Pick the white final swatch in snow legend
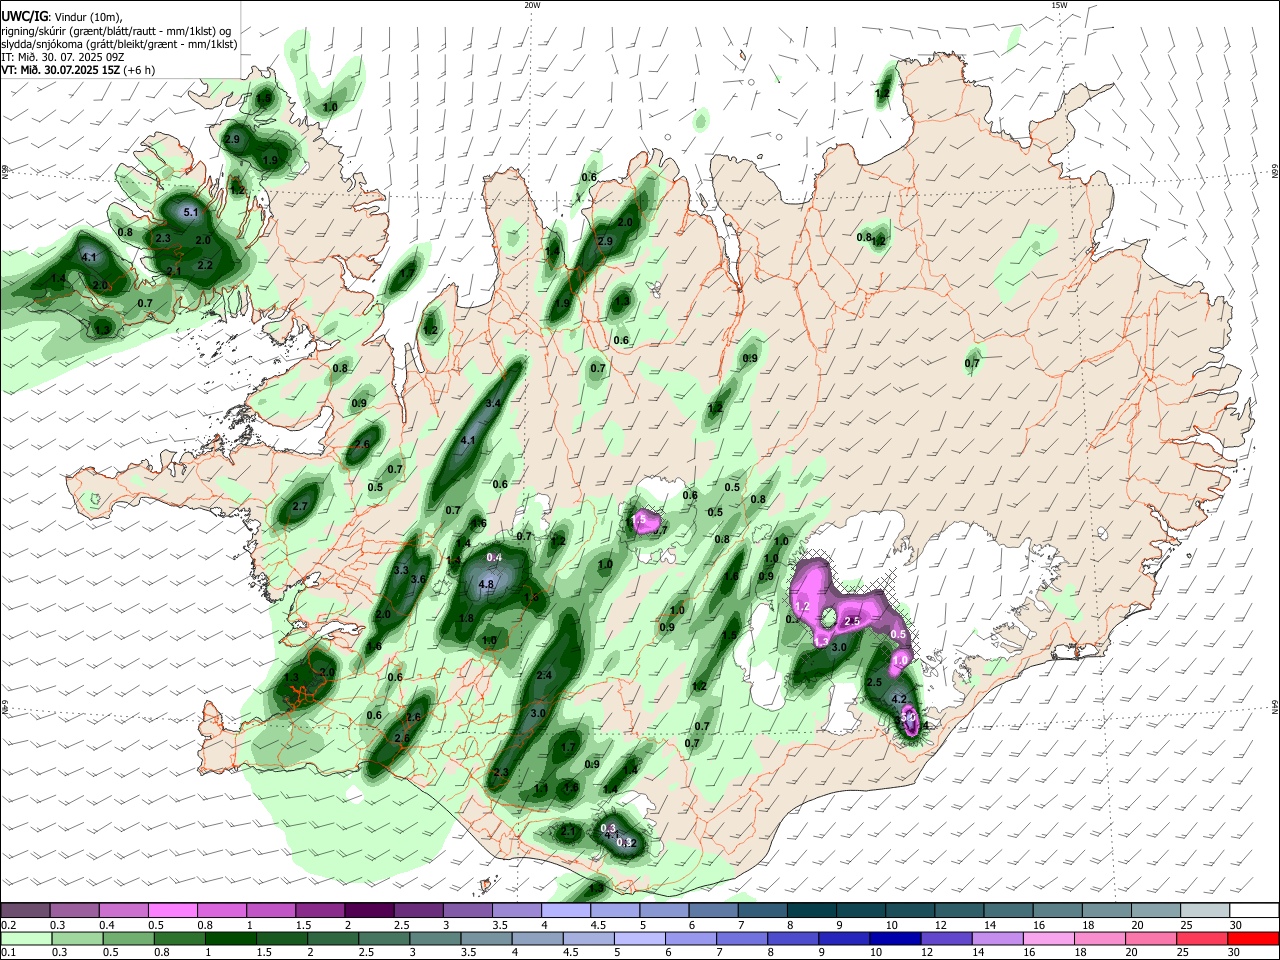This screenshot has width=1280, height=960. click(x=1253, y=911)
